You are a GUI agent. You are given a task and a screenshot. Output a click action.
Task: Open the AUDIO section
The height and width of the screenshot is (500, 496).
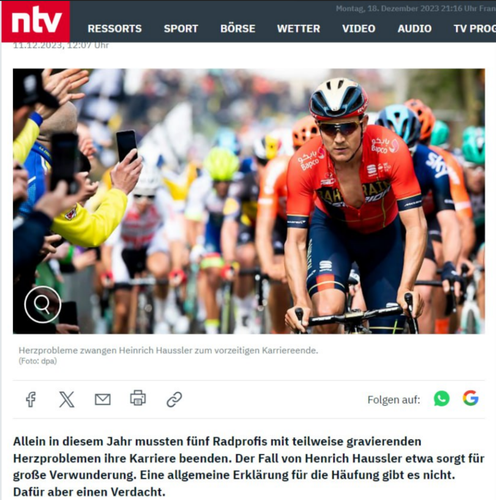(x=415, y=29)
